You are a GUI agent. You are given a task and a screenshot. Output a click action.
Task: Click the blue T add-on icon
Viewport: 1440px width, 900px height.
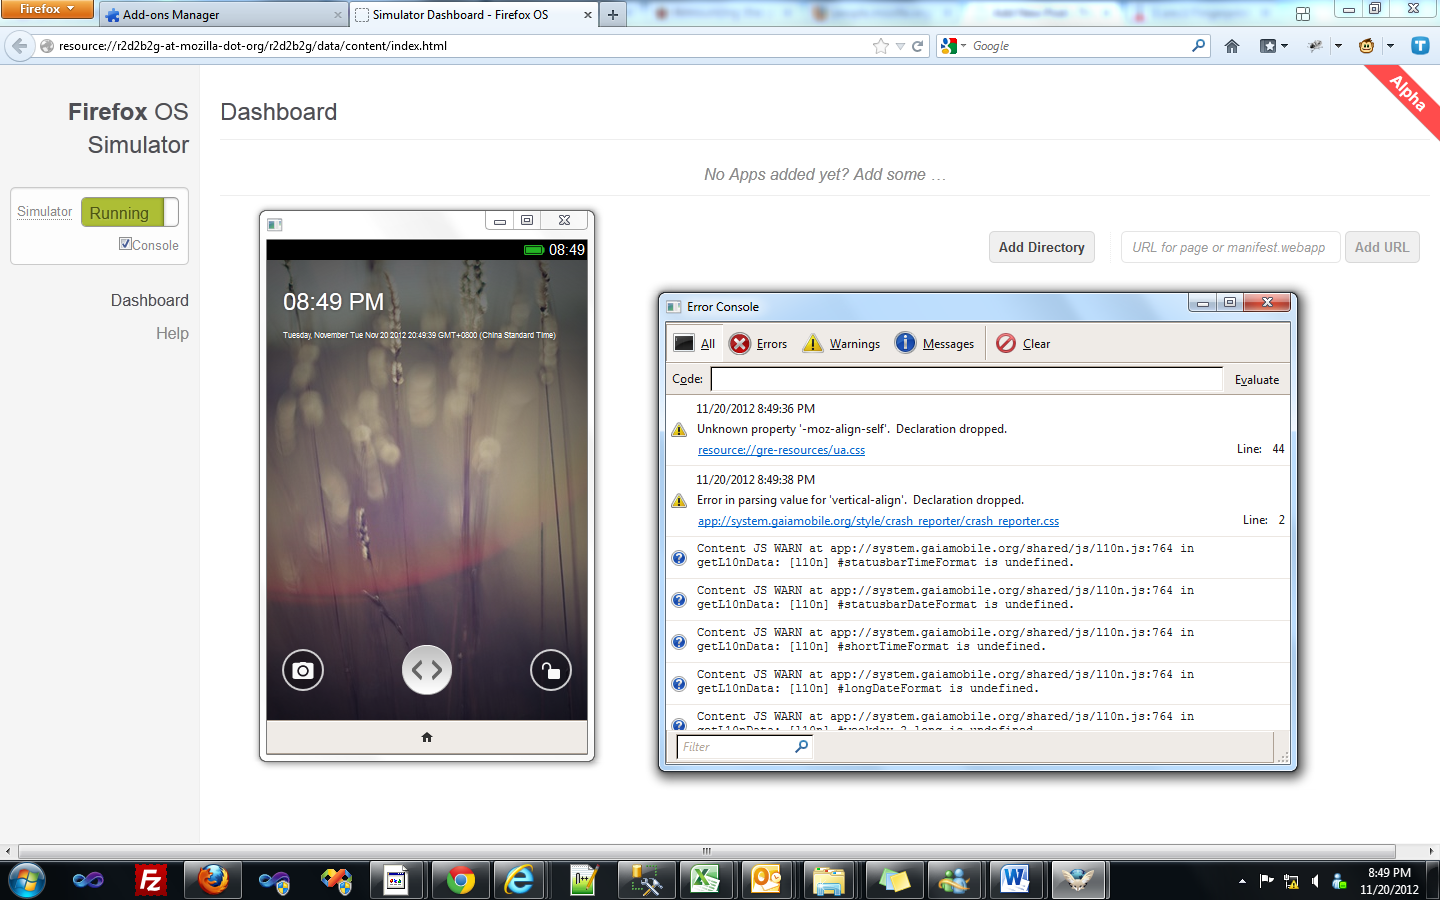pos(1420,46)
